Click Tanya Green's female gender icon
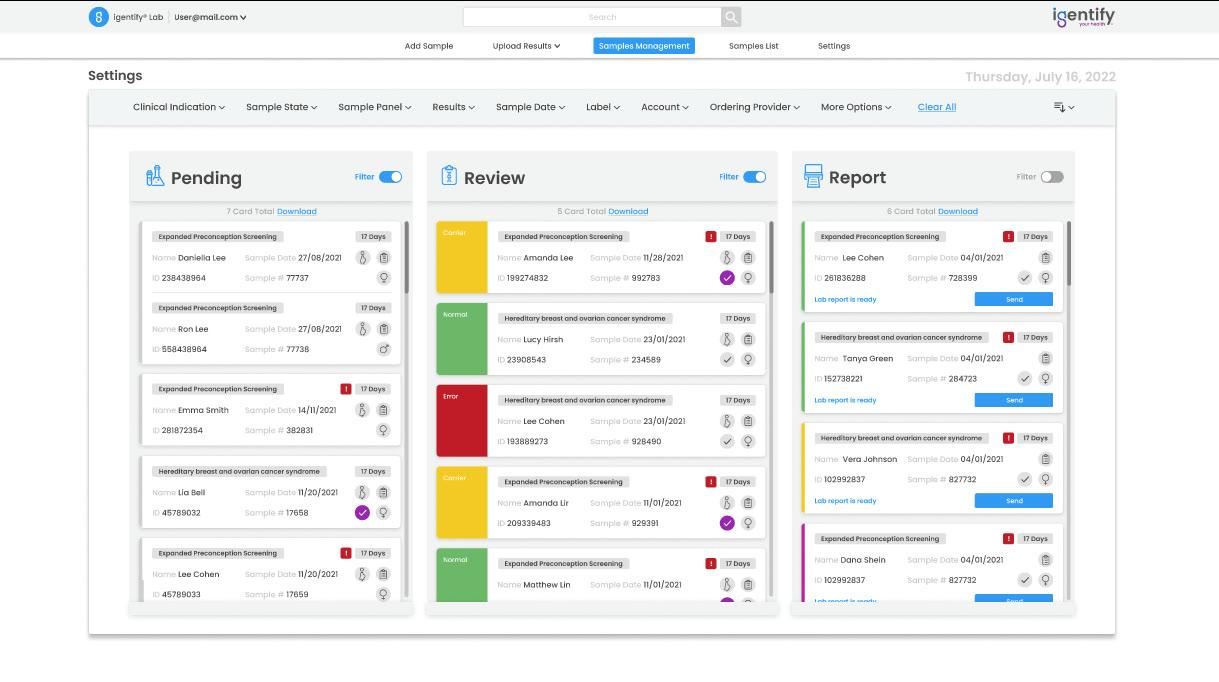Viewport: 1219px width, 682px height. click(1046, 379)
